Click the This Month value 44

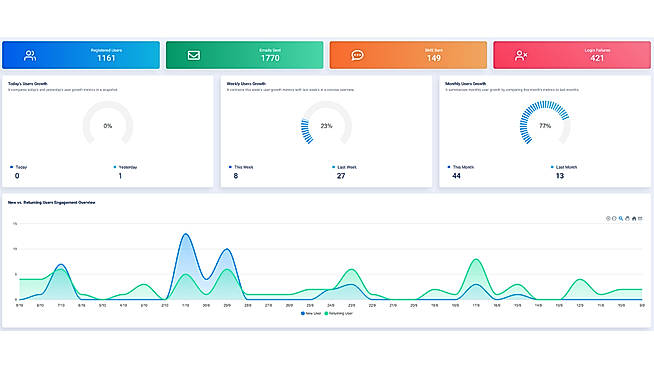click(x=456, y=176)
